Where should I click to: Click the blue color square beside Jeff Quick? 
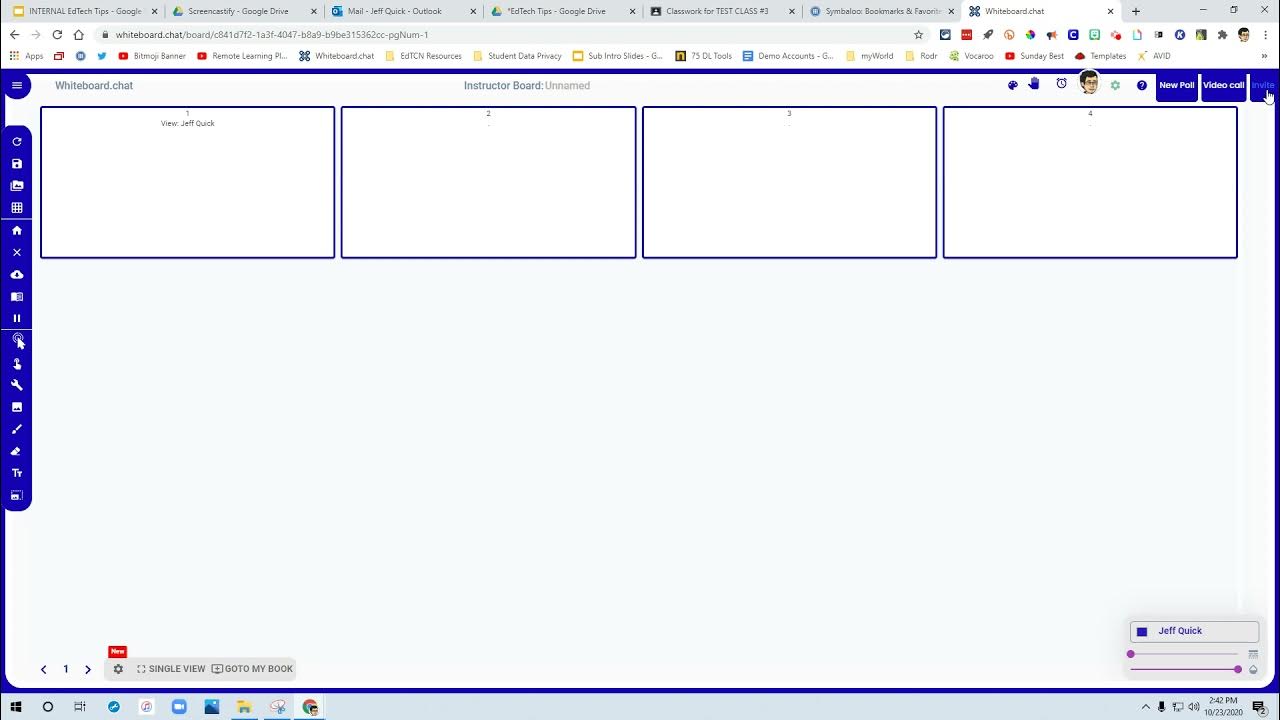[1142, 632]
